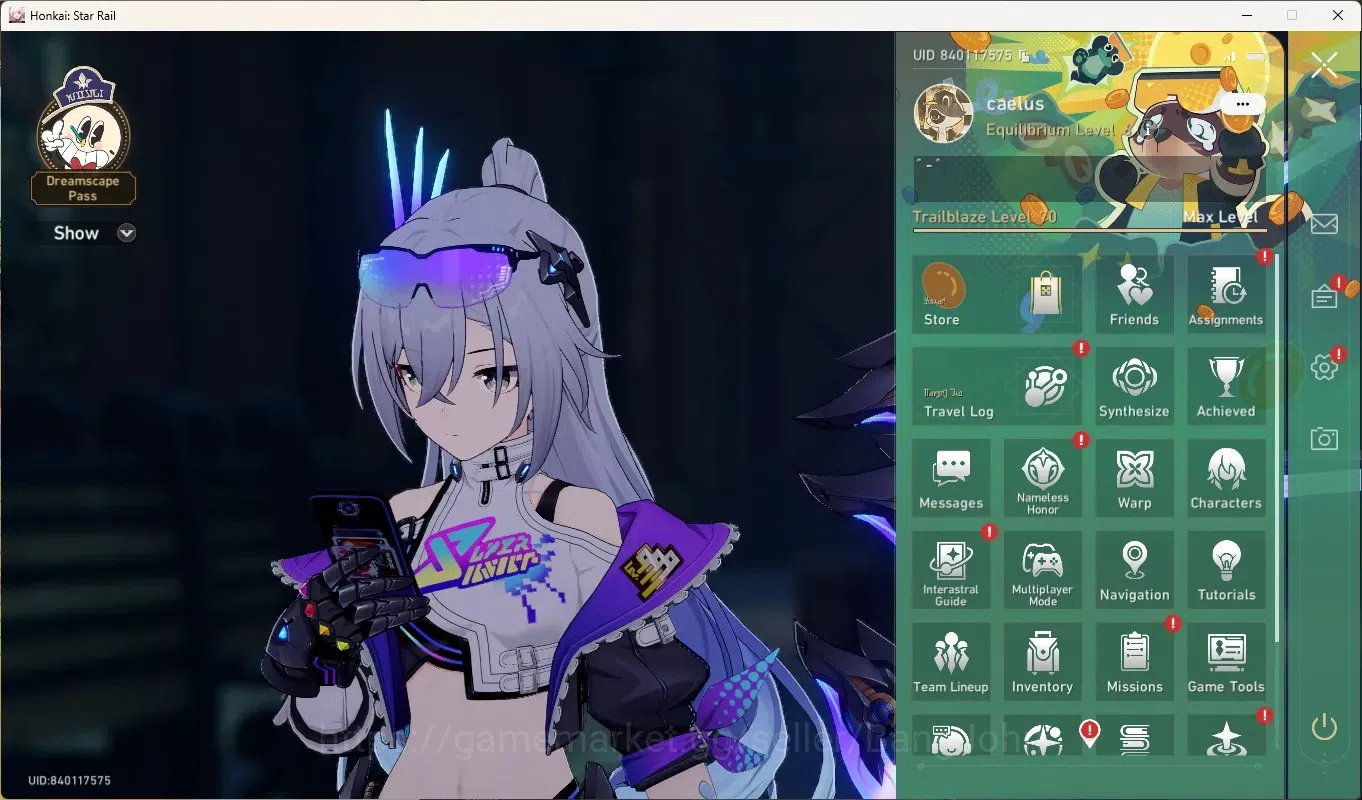Click the headset support icon
The height and width of the screenshot is (800, 1362).
click(951, 738)
